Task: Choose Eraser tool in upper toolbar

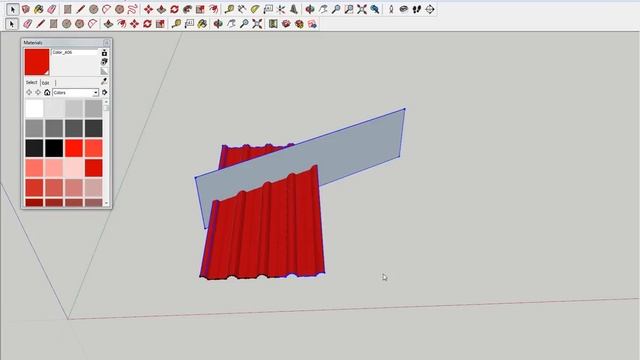Action: (51, 9)
